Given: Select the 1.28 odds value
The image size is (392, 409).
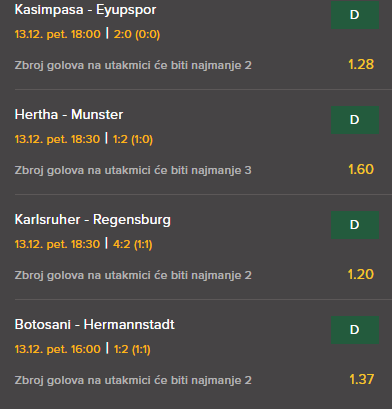Looking at the screenshot, I should pyautogui.click(x=361, y=64).
